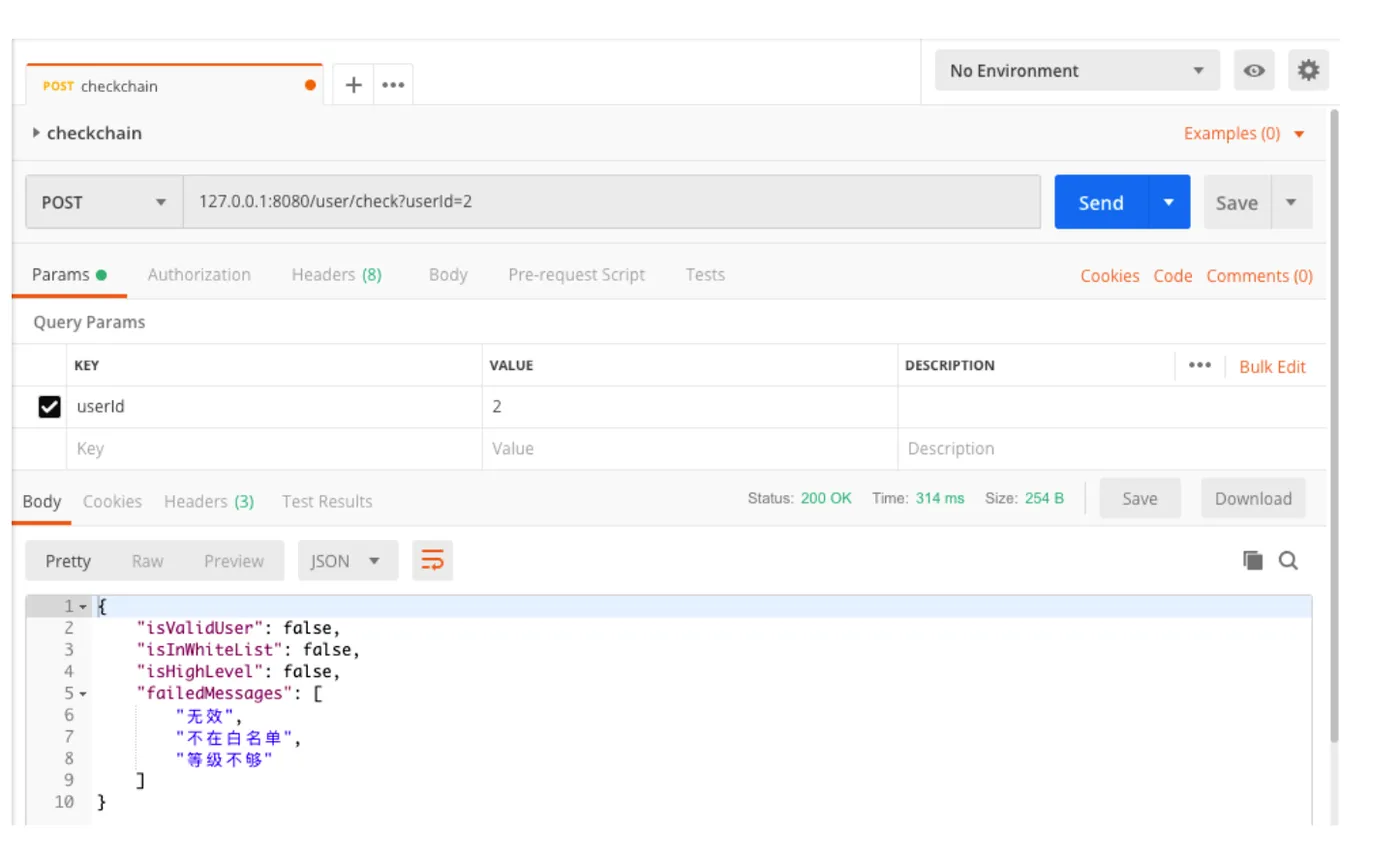
Task: Click the value cell containing 2
Action: coord(690,407)
